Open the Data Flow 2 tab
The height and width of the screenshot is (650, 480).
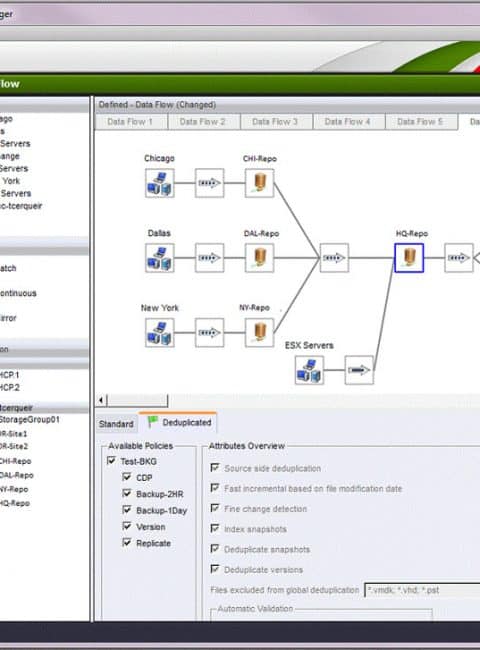(203, 122)
